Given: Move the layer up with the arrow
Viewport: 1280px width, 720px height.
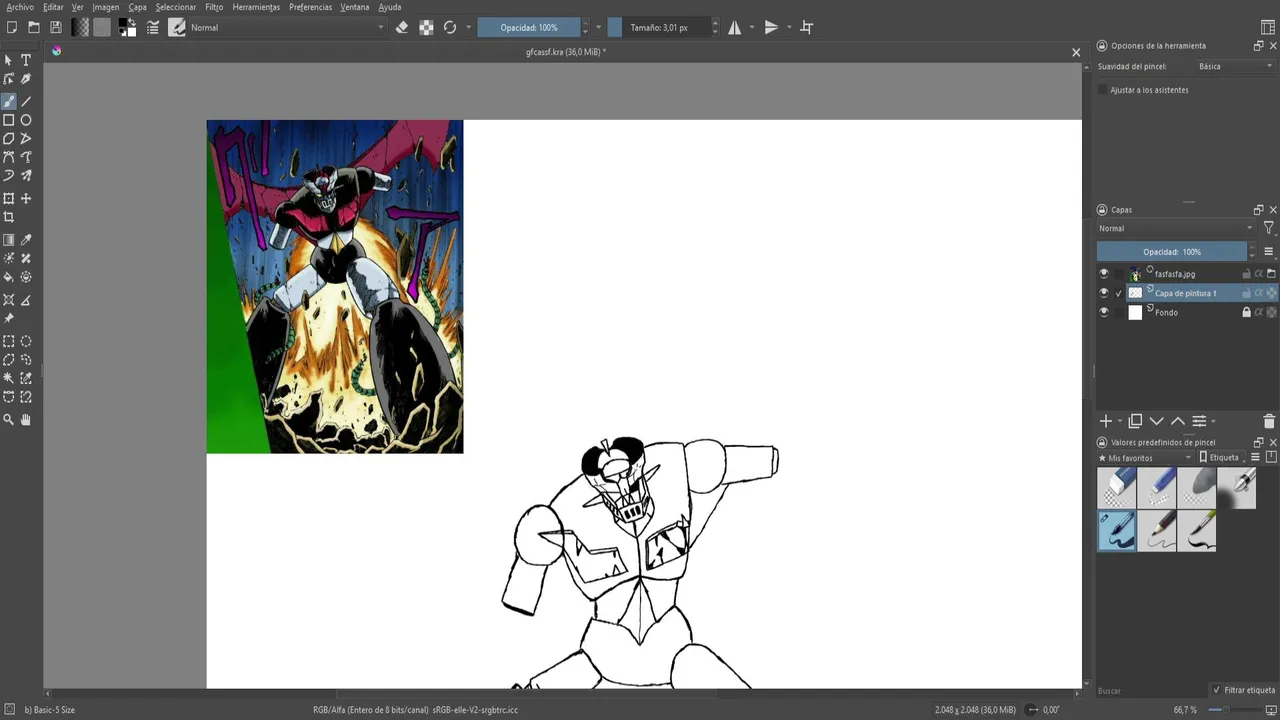Looking at the screenshot, I should pos(1178,422).
